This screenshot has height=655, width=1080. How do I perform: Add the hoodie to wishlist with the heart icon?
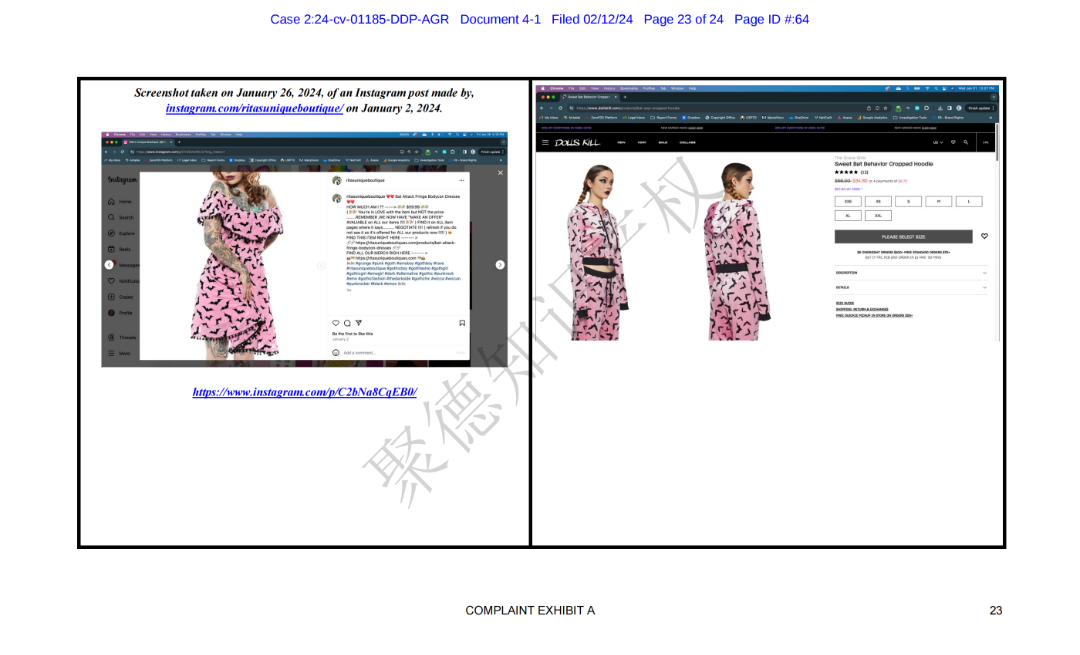pos(984,236)
